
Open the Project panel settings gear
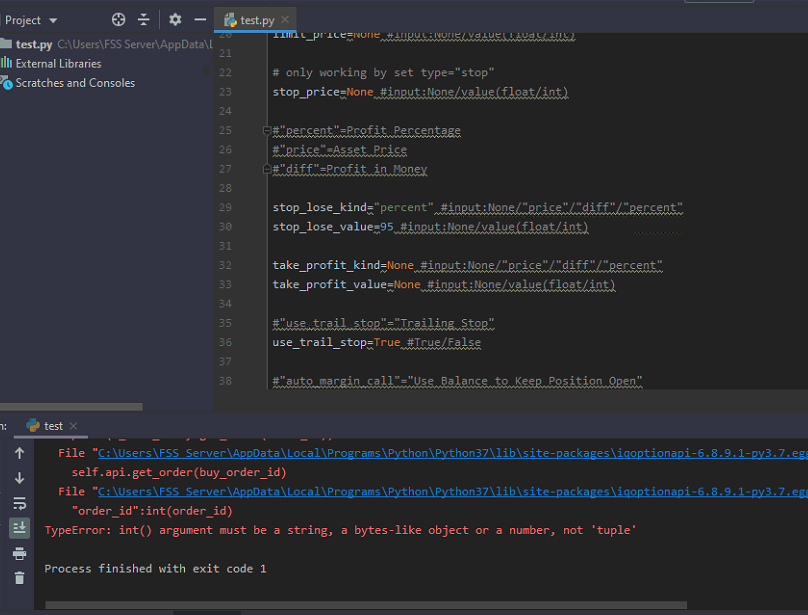(x=174, y=18)
